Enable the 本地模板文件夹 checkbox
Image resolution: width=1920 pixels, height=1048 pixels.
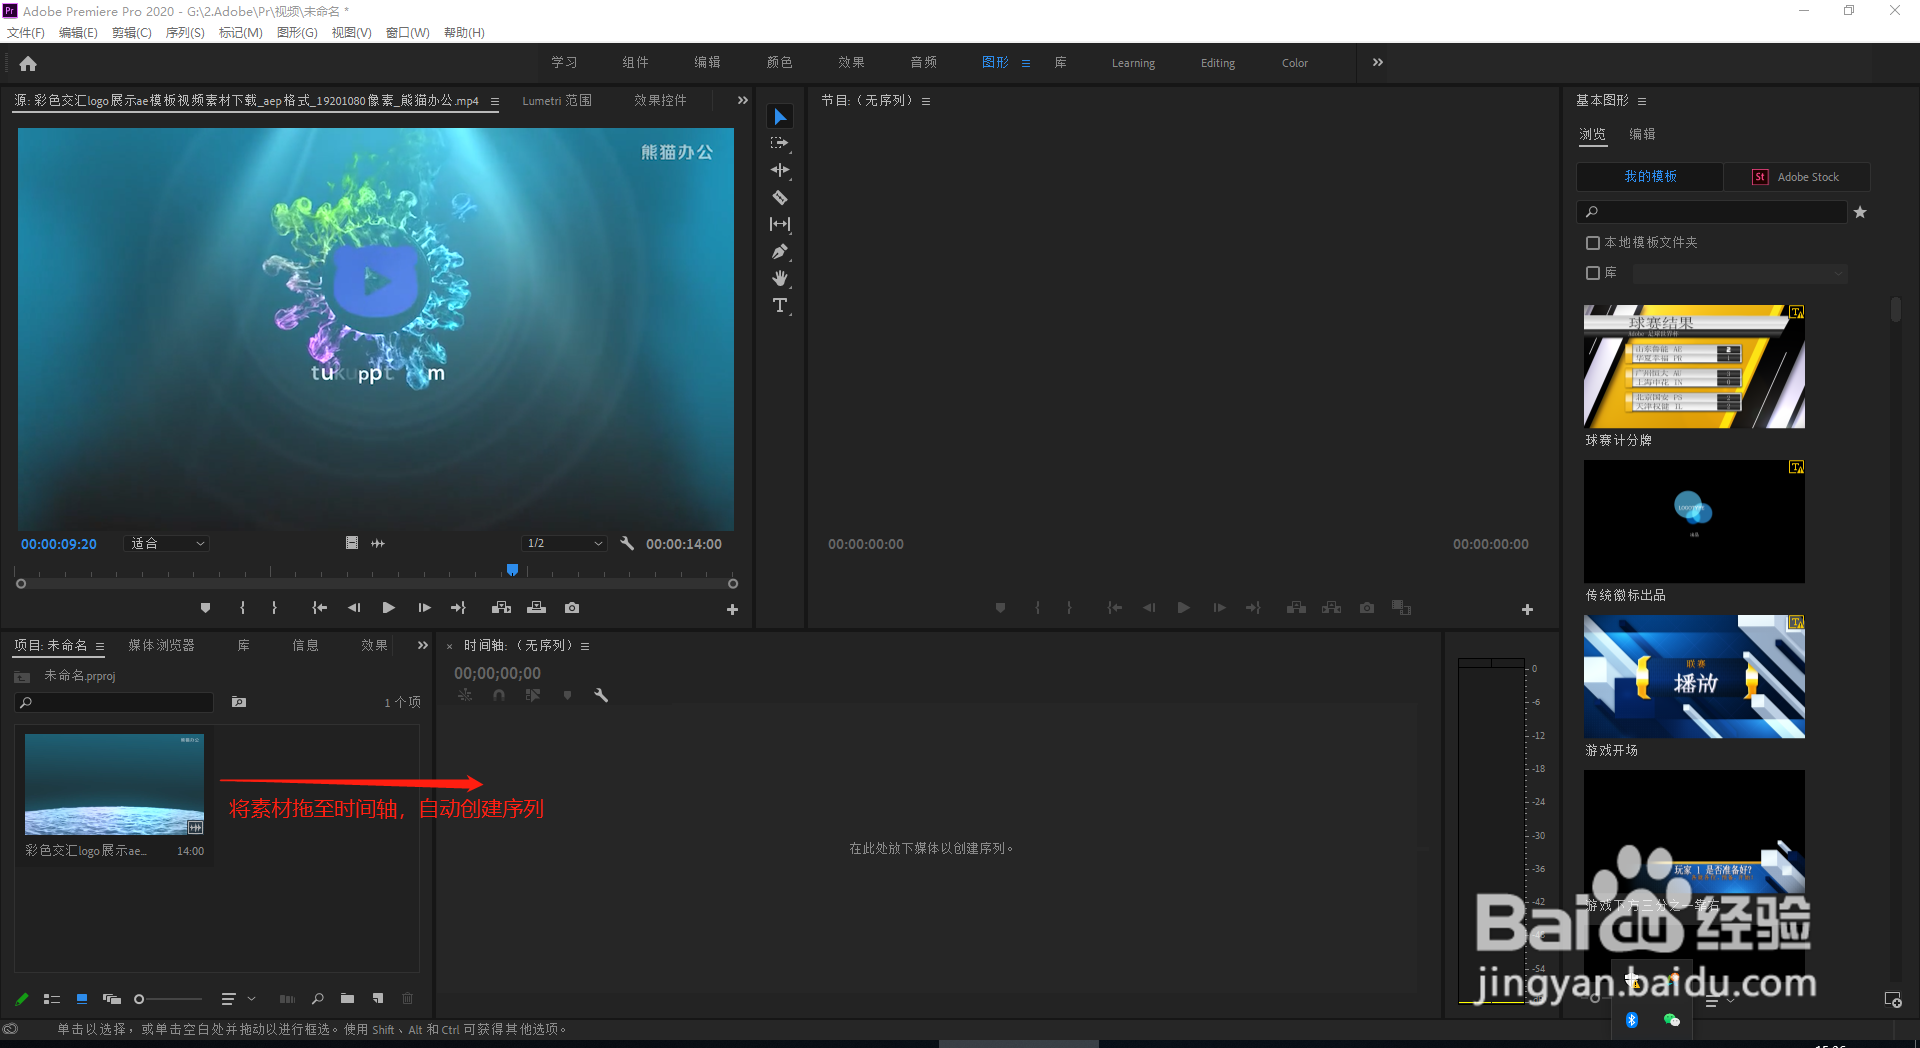(x=1593, y=243)
